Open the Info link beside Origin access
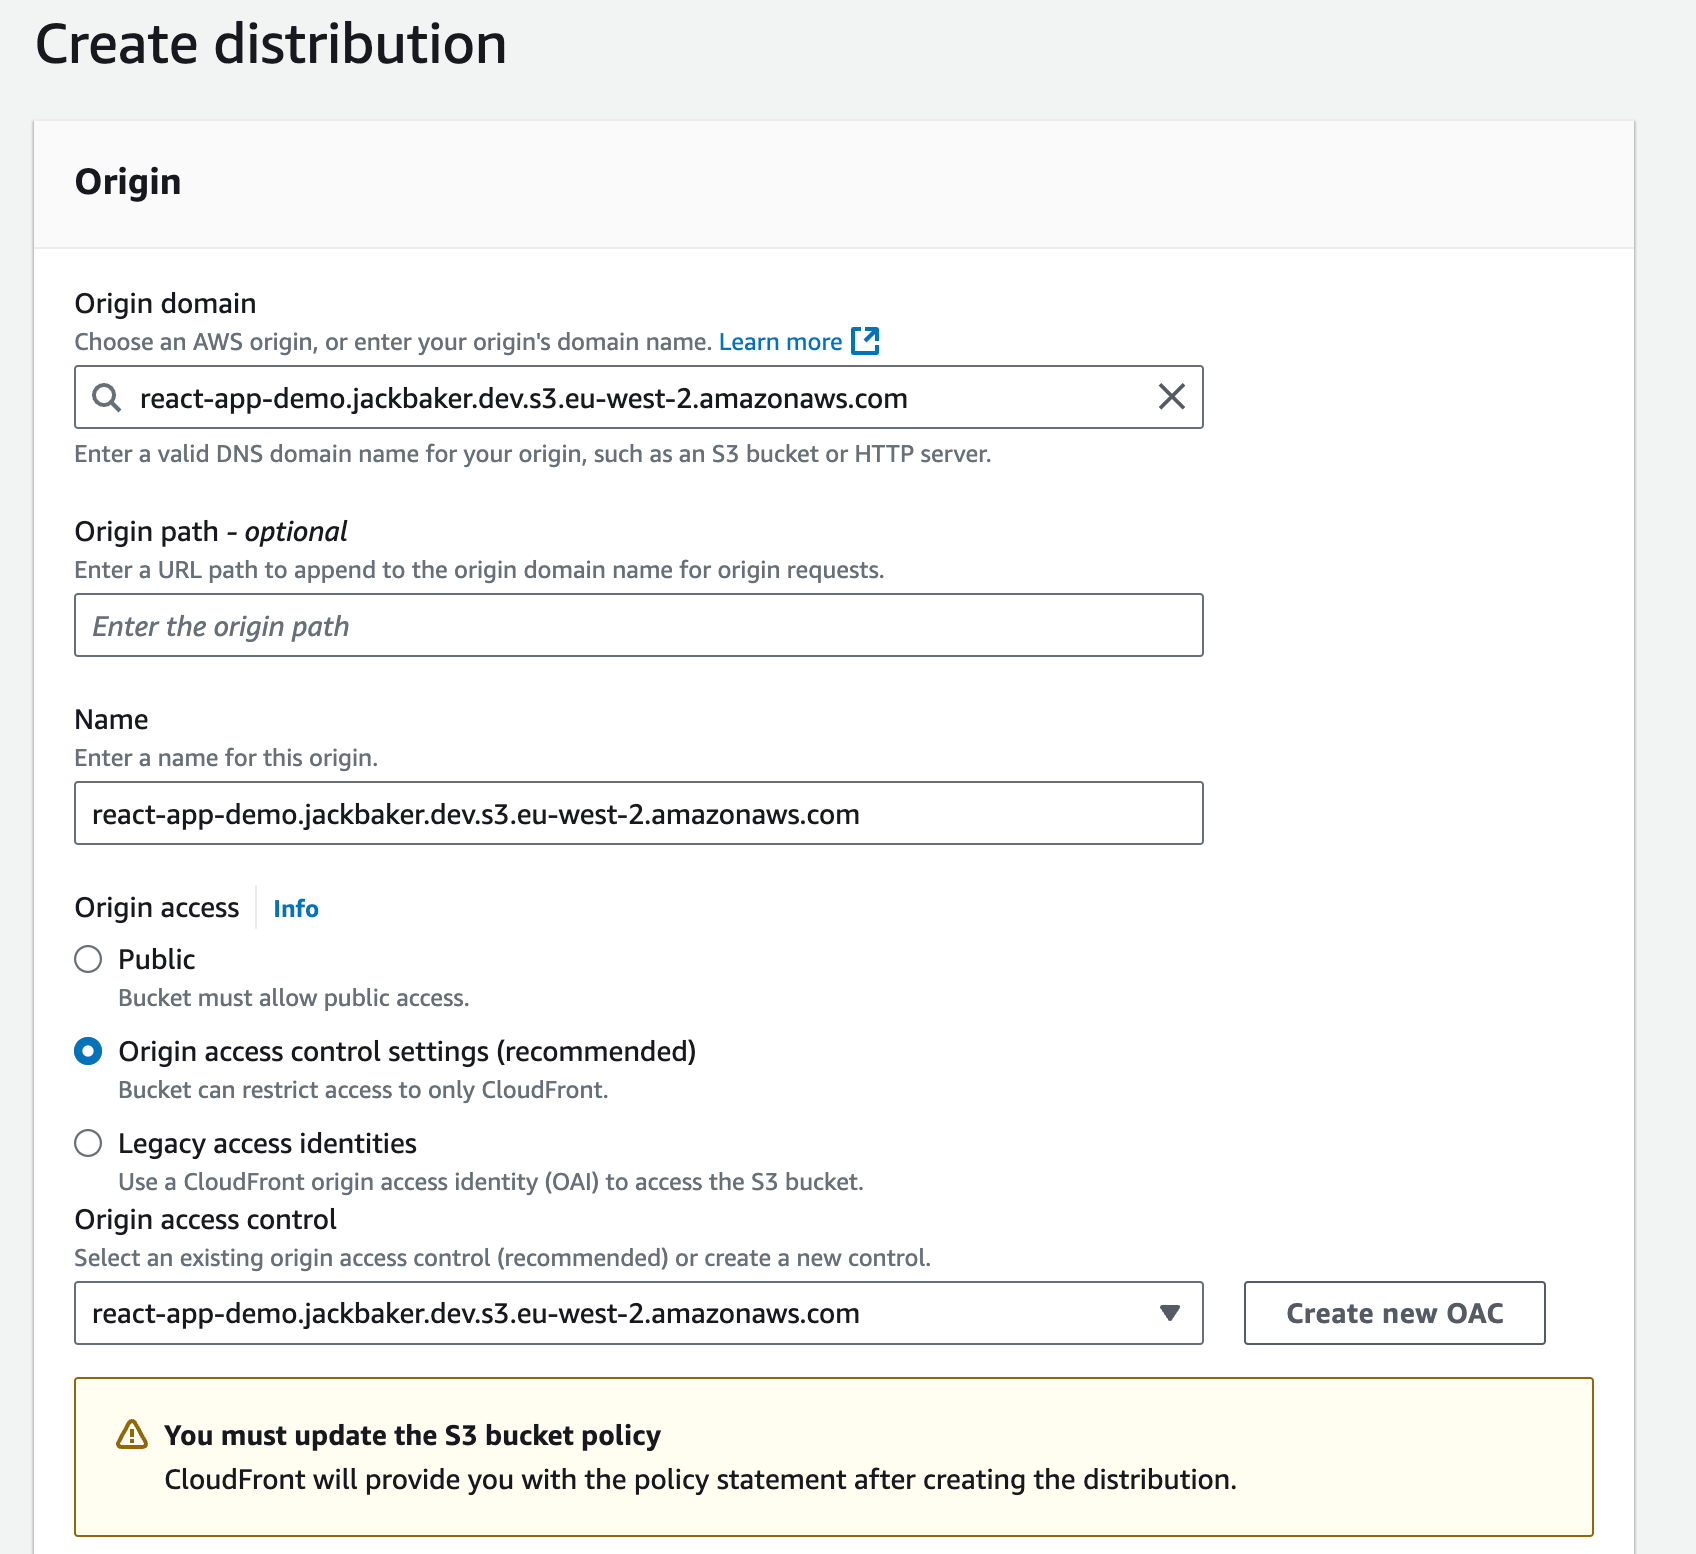1696x1554 pixels. tap(295, 909)
